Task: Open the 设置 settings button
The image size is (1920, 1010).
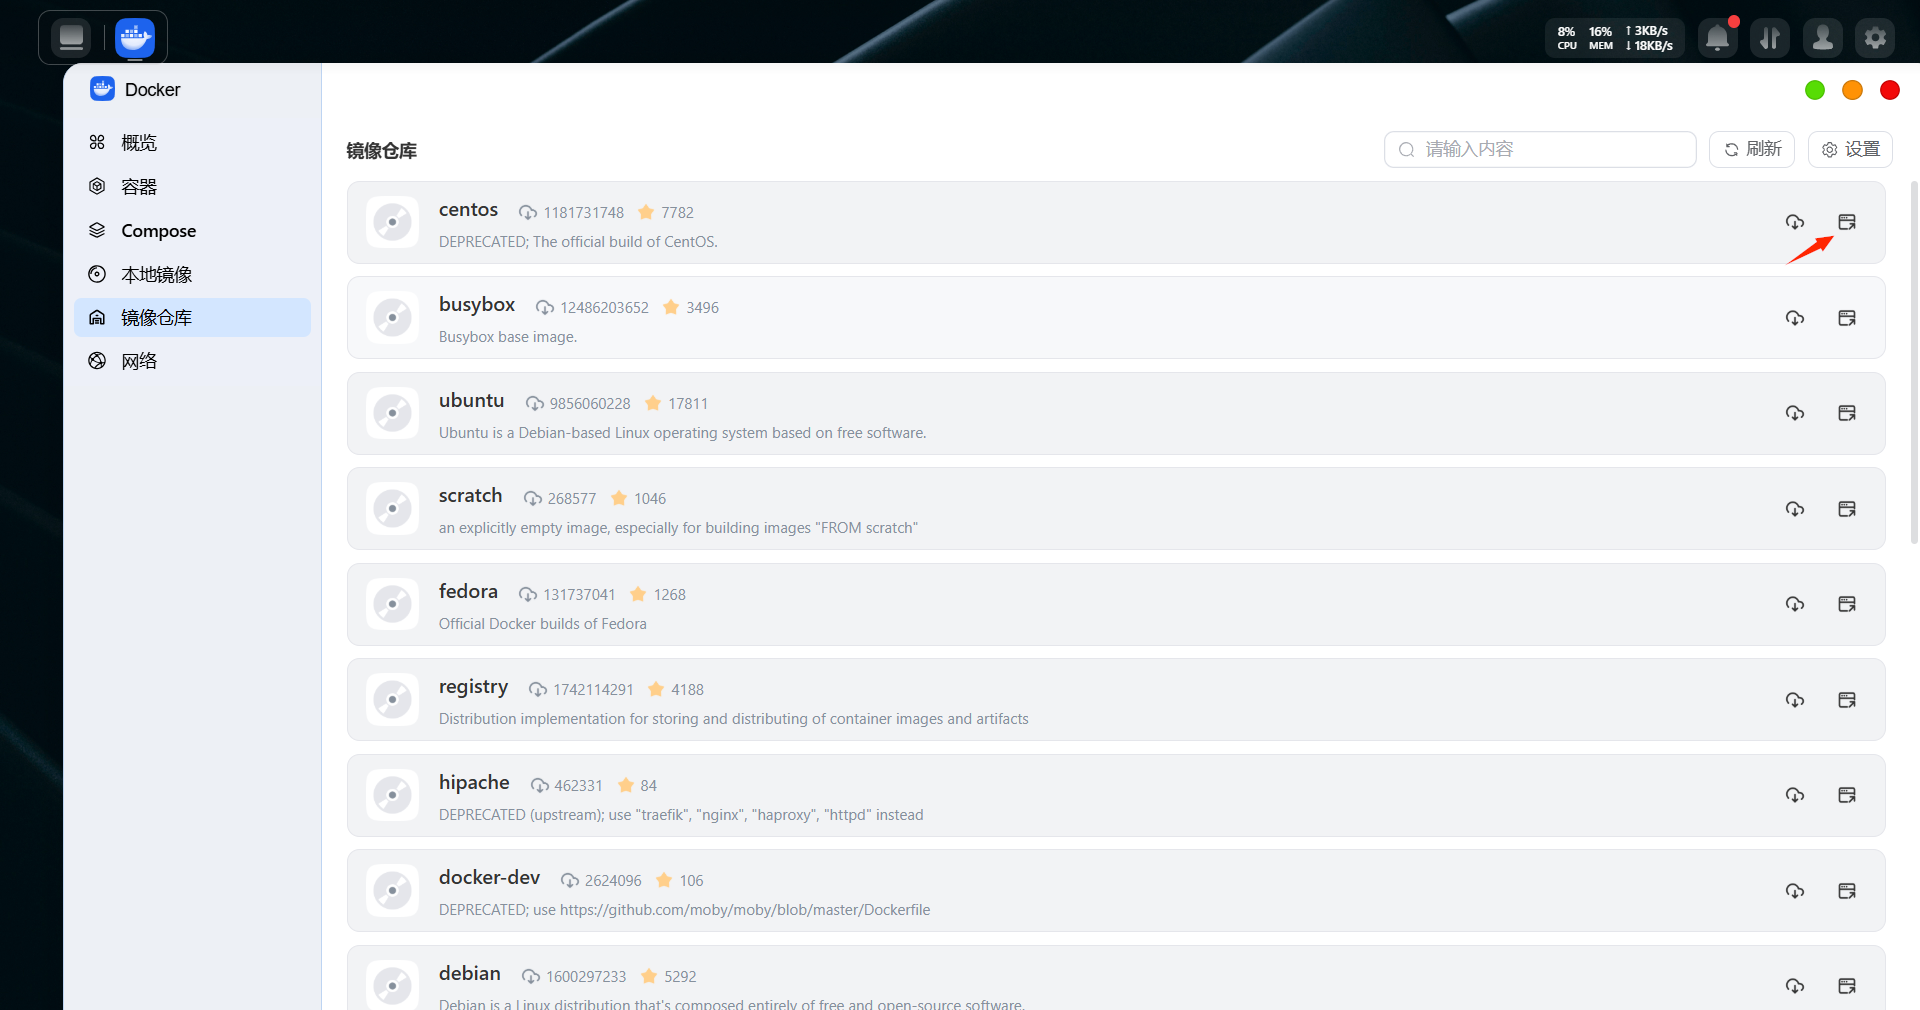Action: (x=1850, y=149)
